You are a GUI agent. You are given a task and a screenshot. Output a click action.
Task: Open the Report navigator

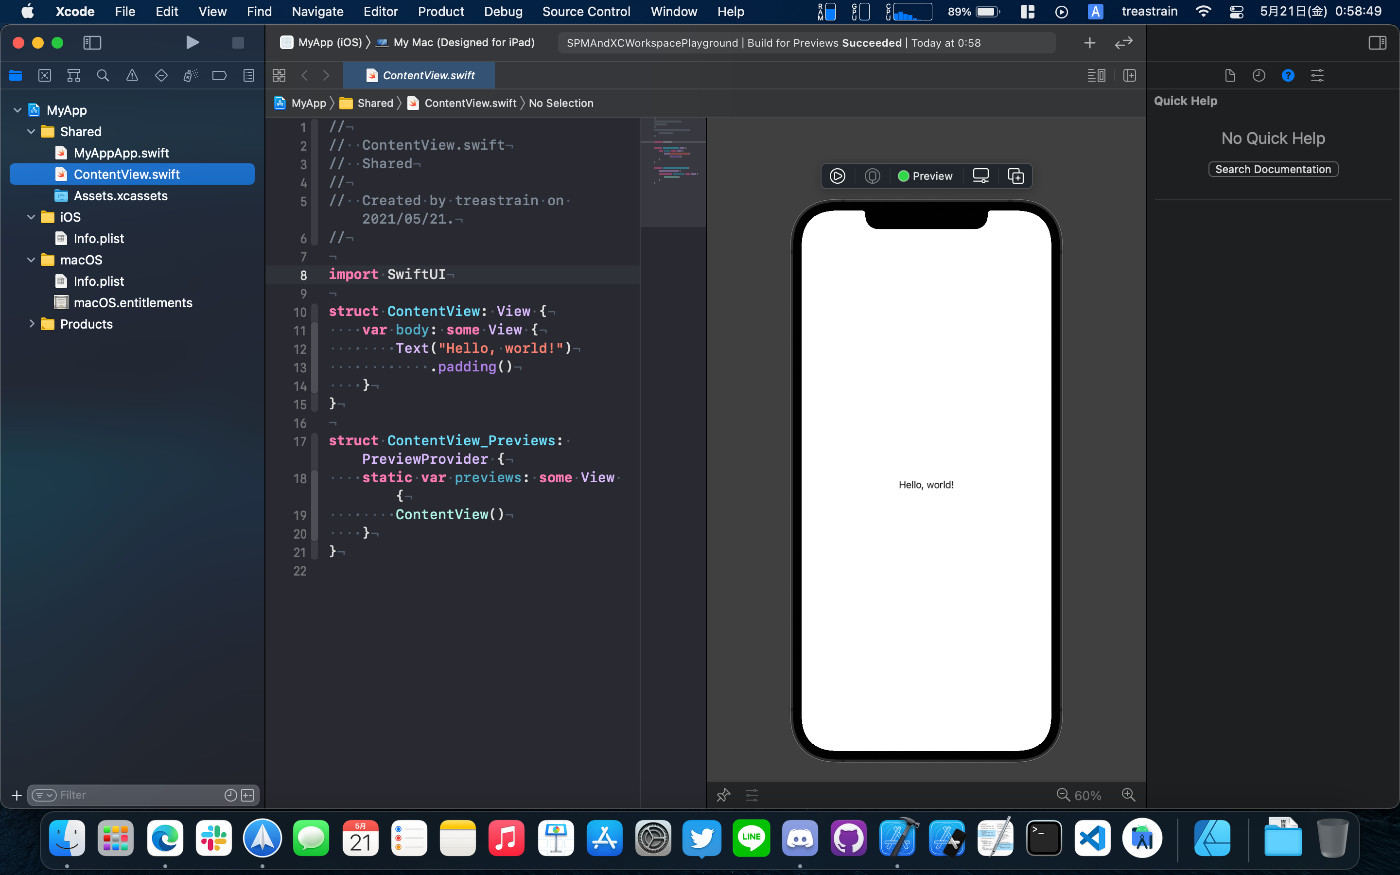(x=249, y=75)
